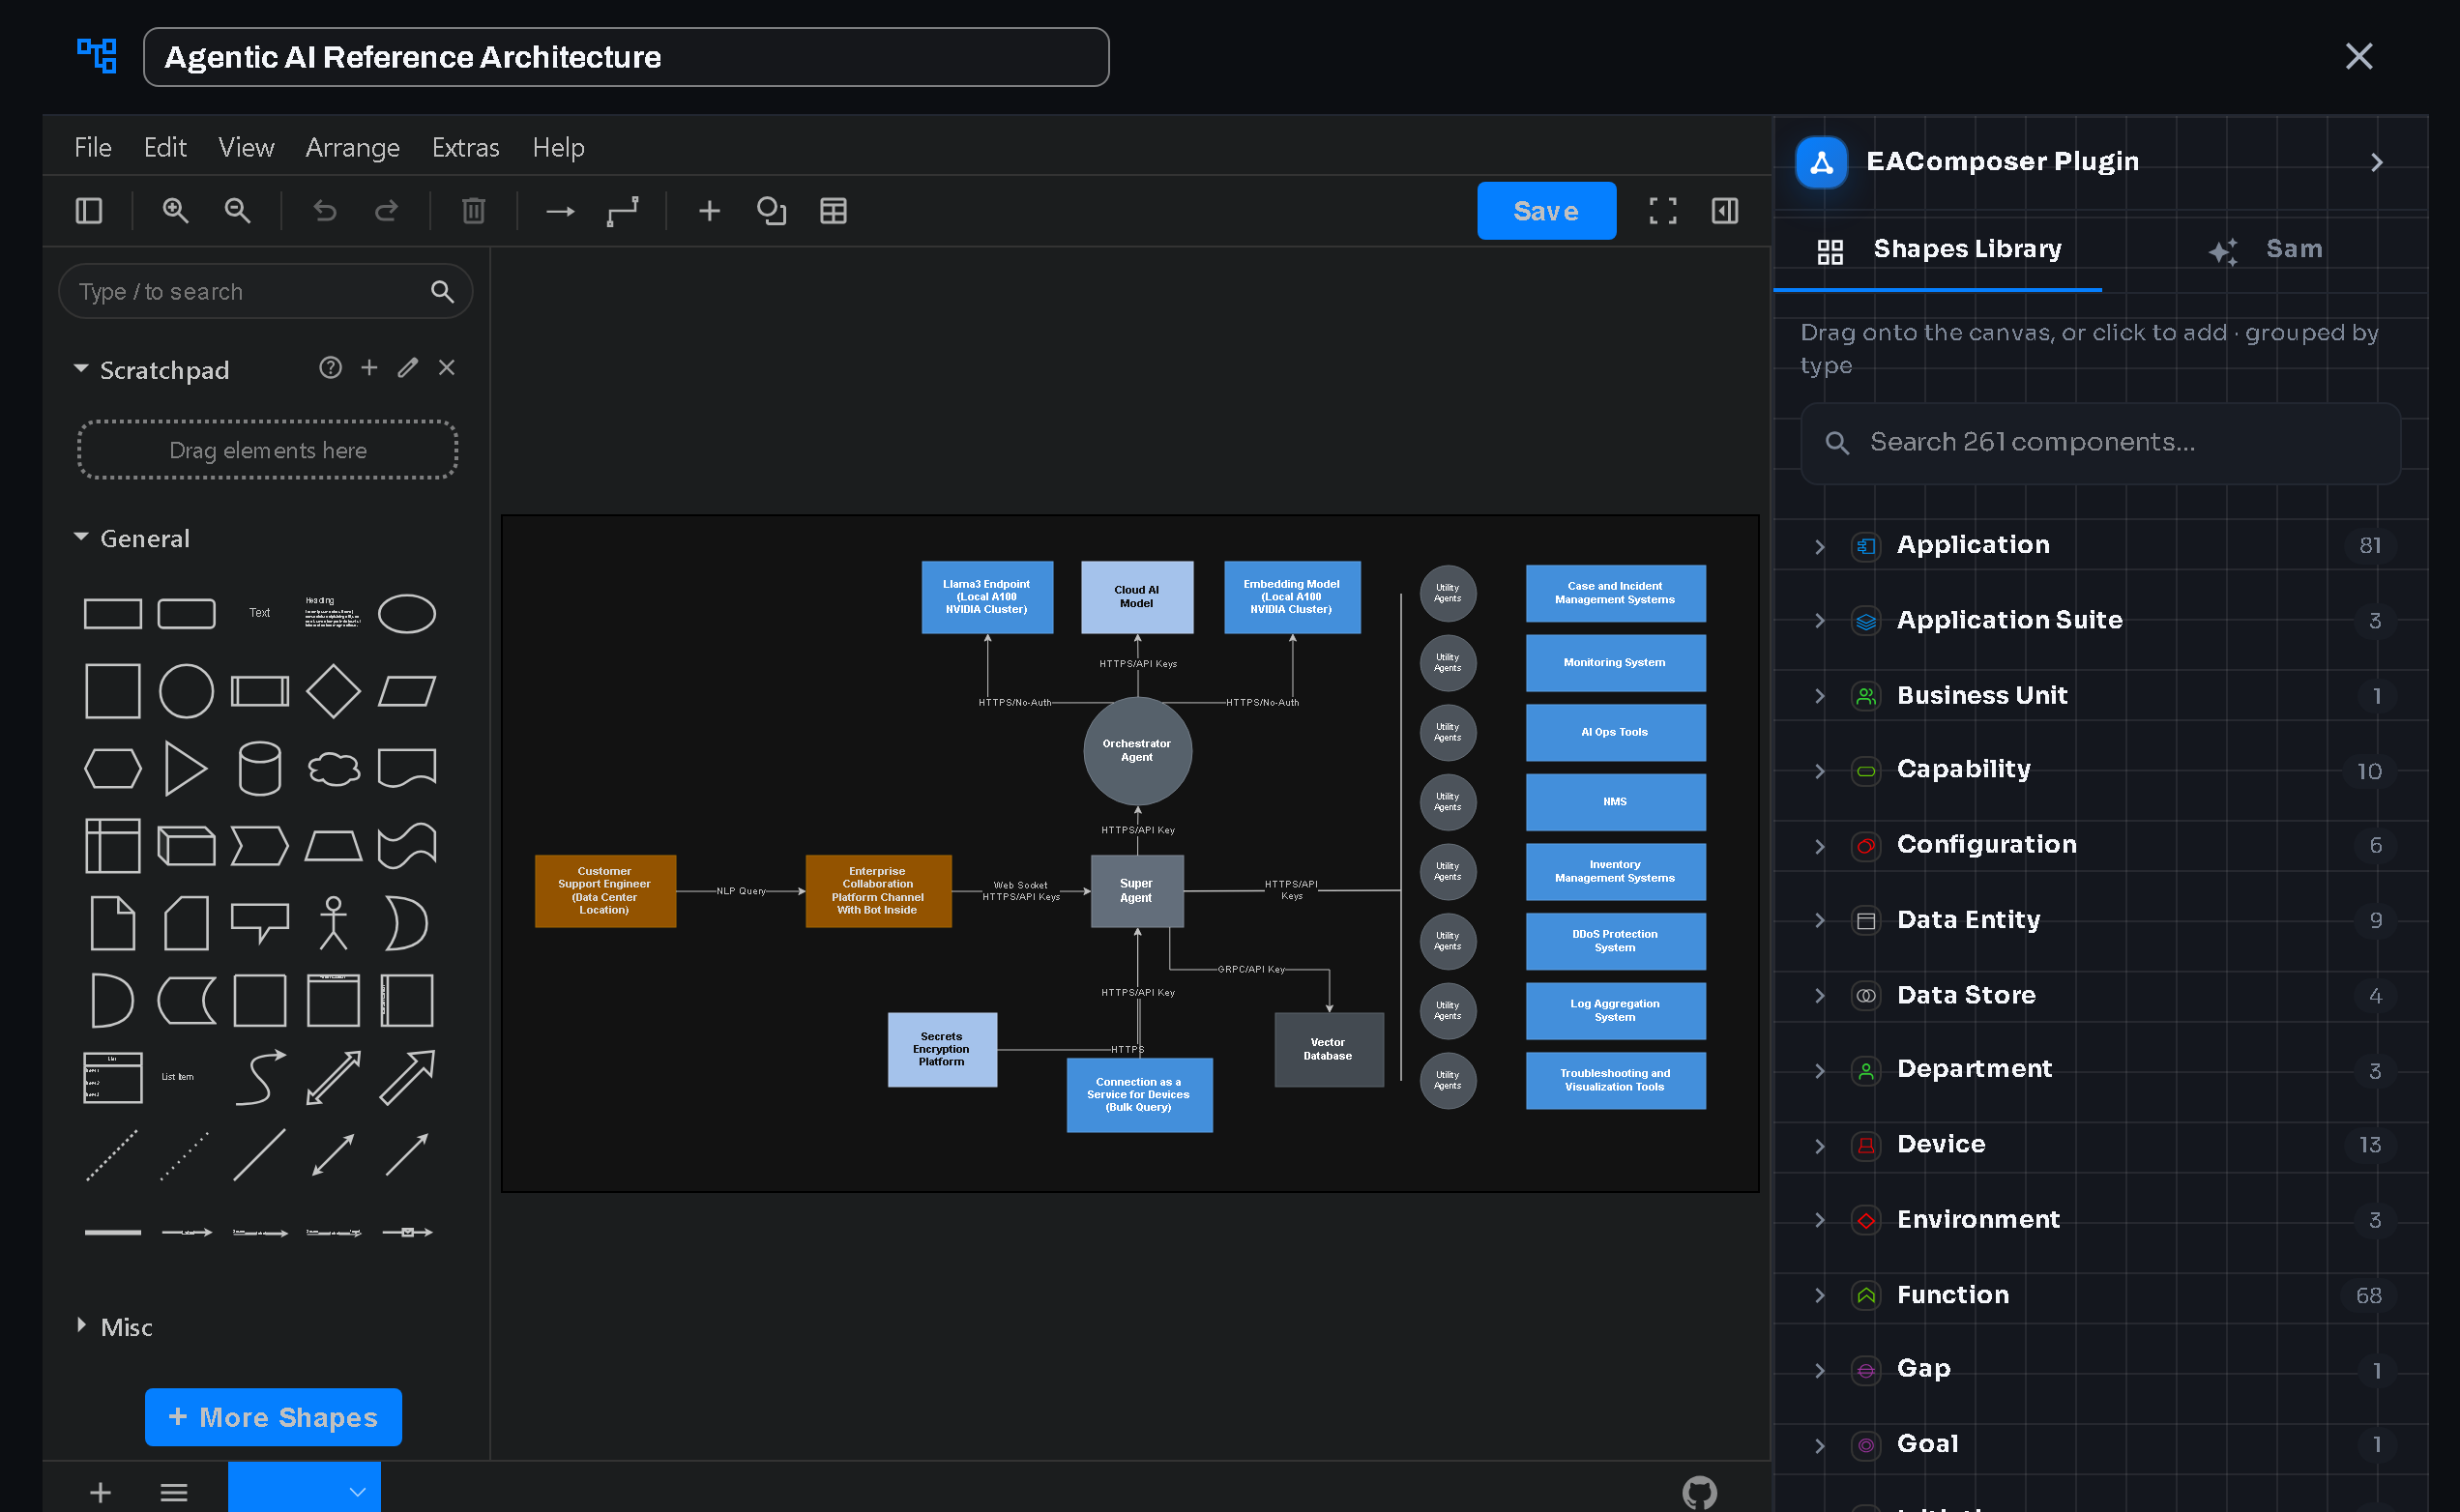Redo the last action
The image size is (2460, 1512).
pos(386,211)
